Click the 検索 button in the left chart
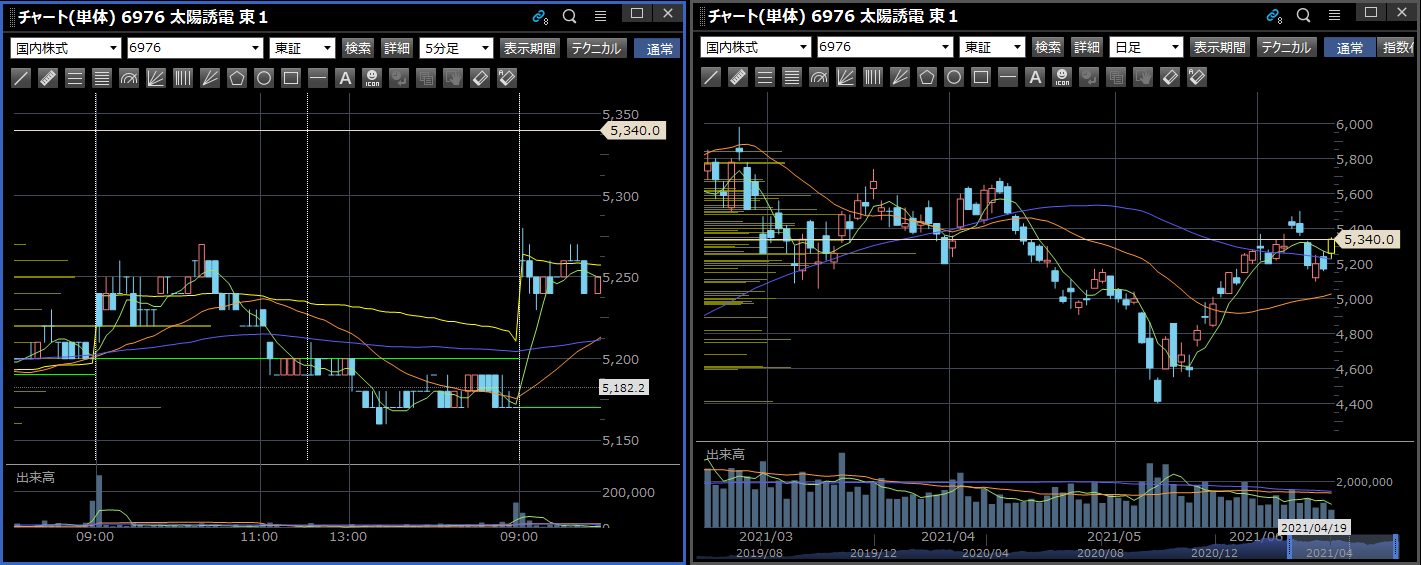 (358, 48)
